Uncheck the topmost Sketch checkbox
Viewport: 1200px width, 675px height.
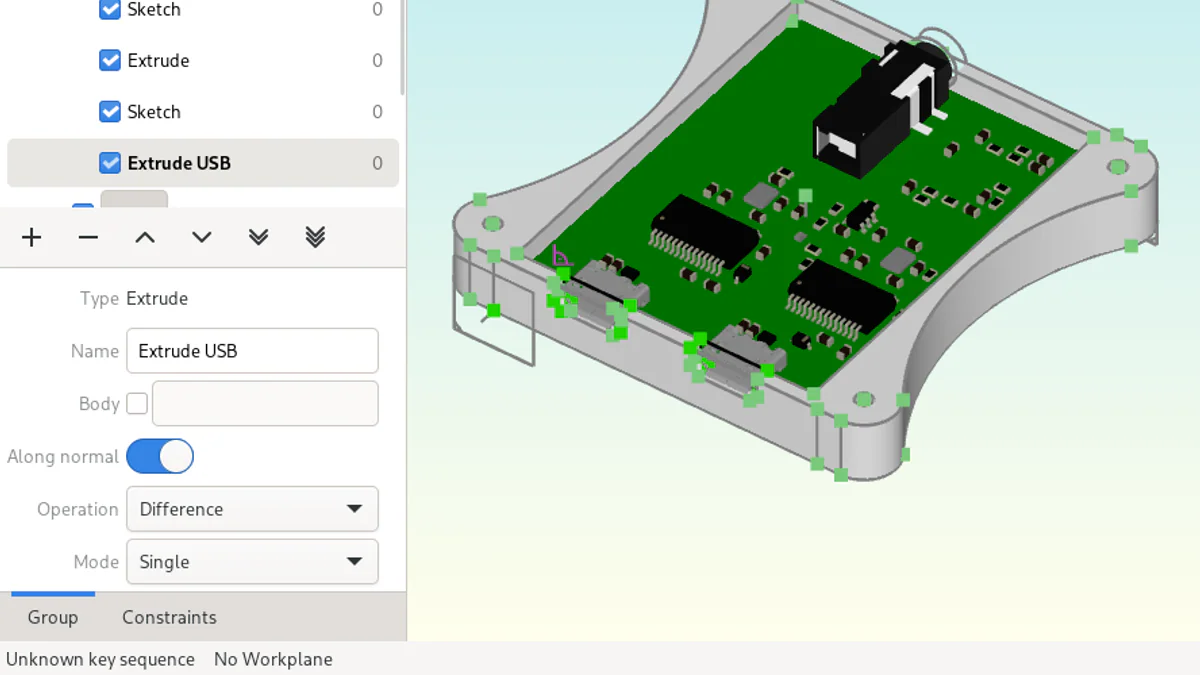[x=109, y=10]
